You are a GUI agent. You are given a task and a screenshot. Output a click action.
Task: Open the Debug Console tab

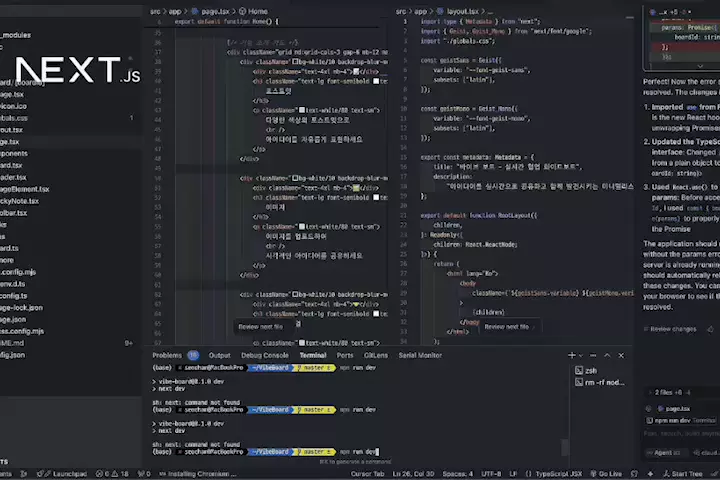pos(265,355)
